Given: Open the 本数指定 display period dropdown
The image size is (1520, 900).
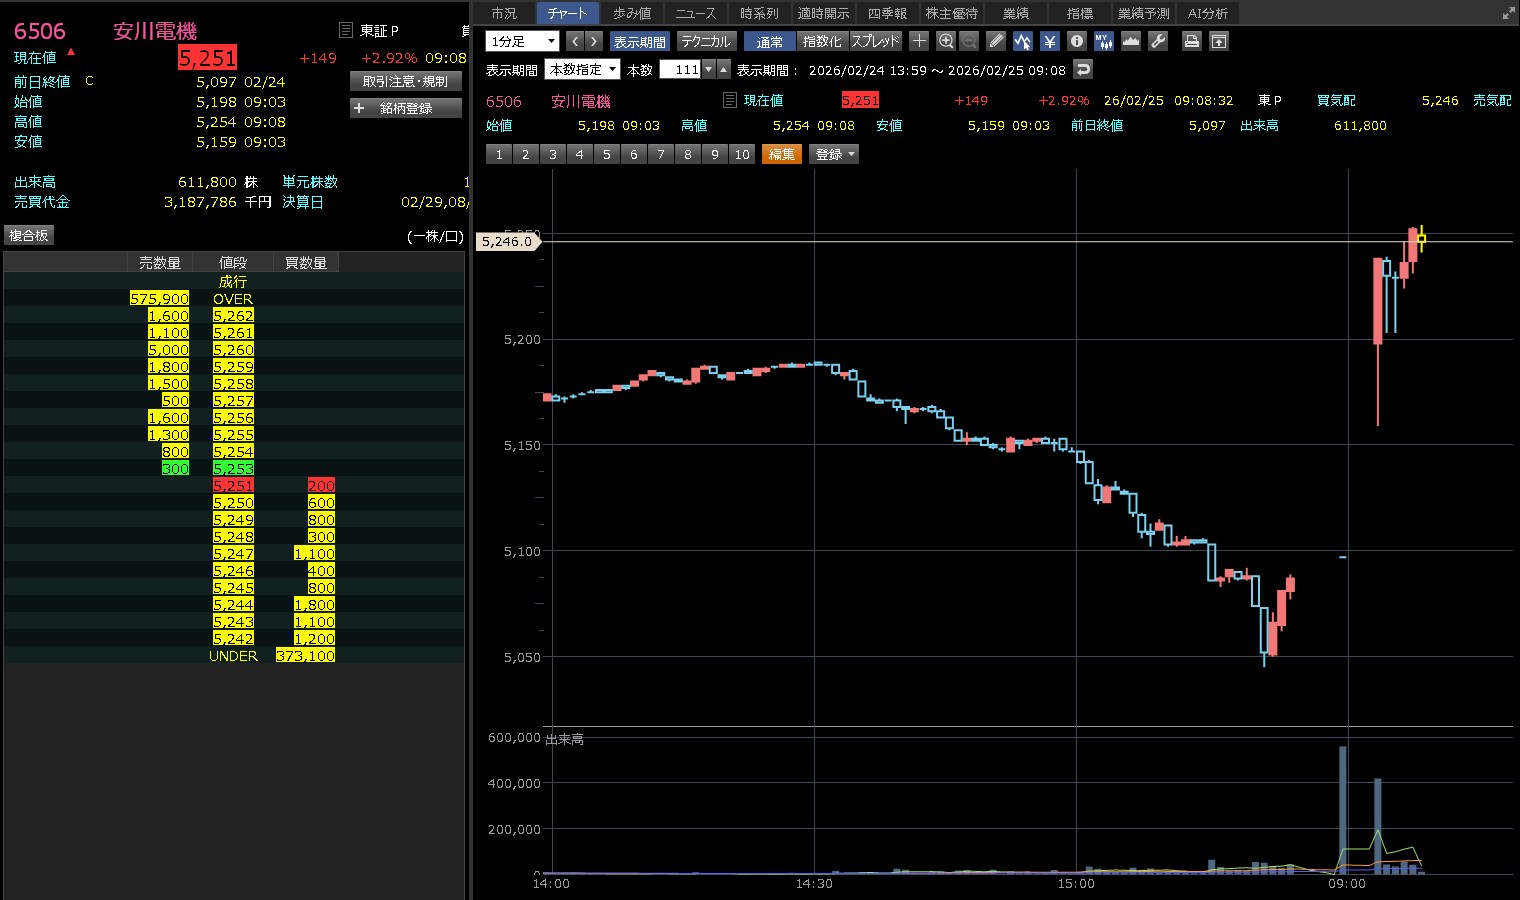Looking at the screenshot, I should coord(582,69).
